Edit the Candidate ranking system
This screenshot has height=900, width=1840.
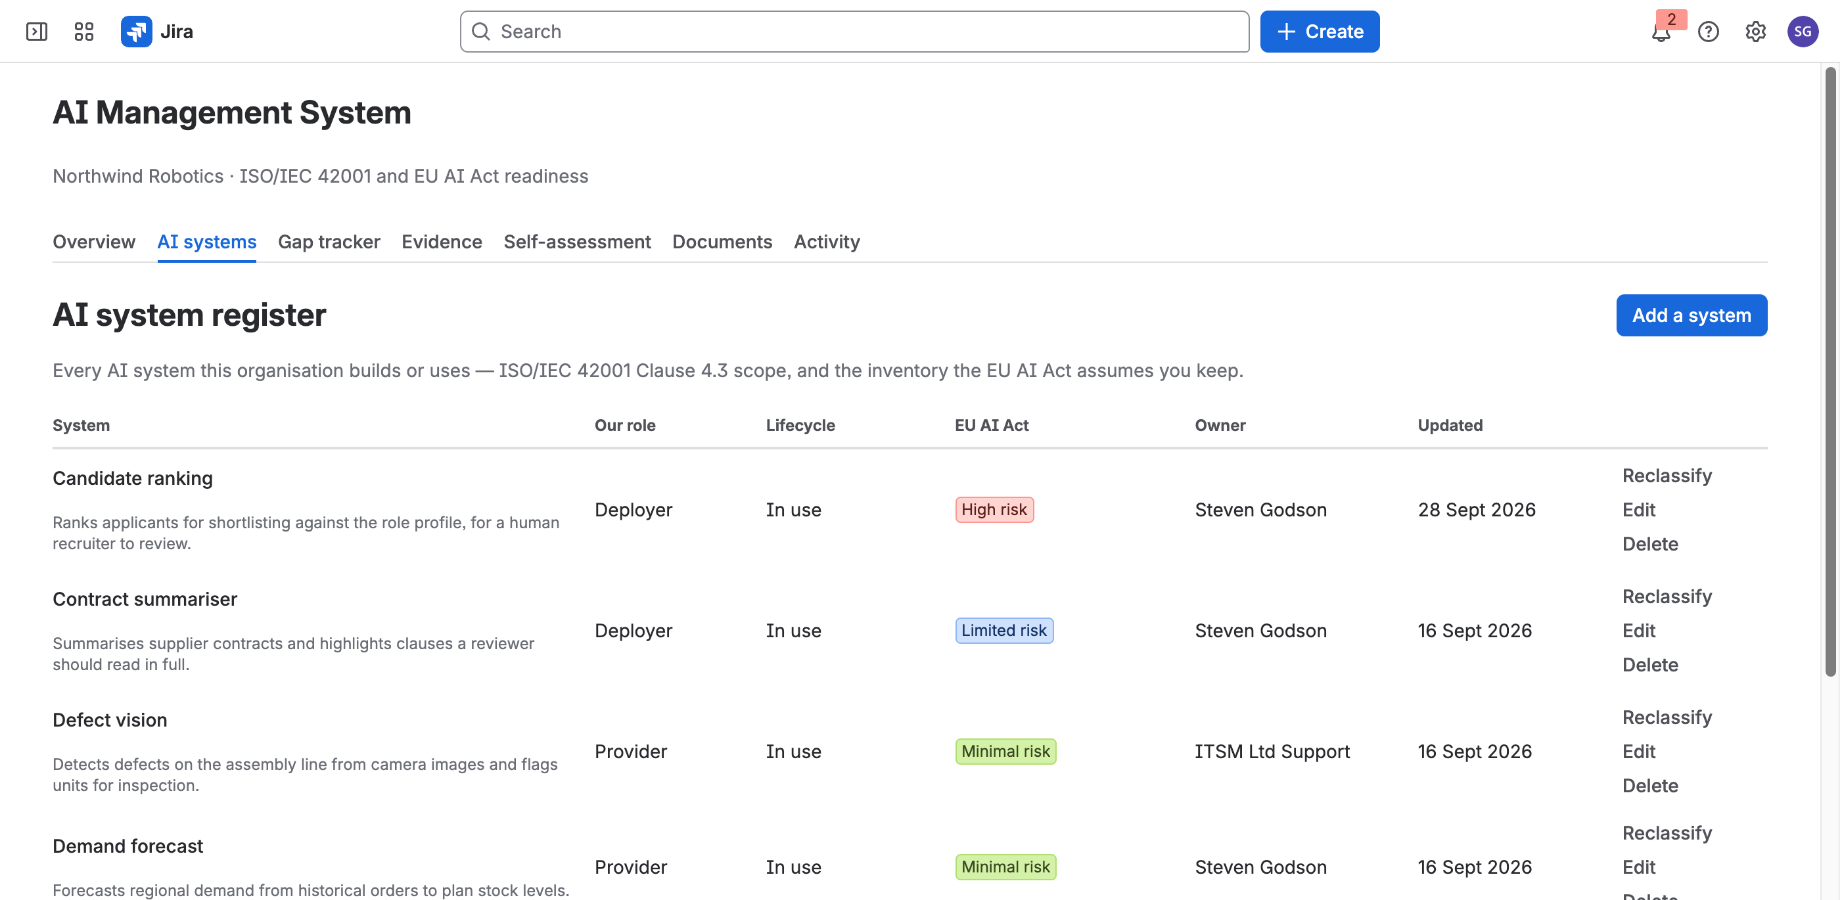[x=1639, y=510]
